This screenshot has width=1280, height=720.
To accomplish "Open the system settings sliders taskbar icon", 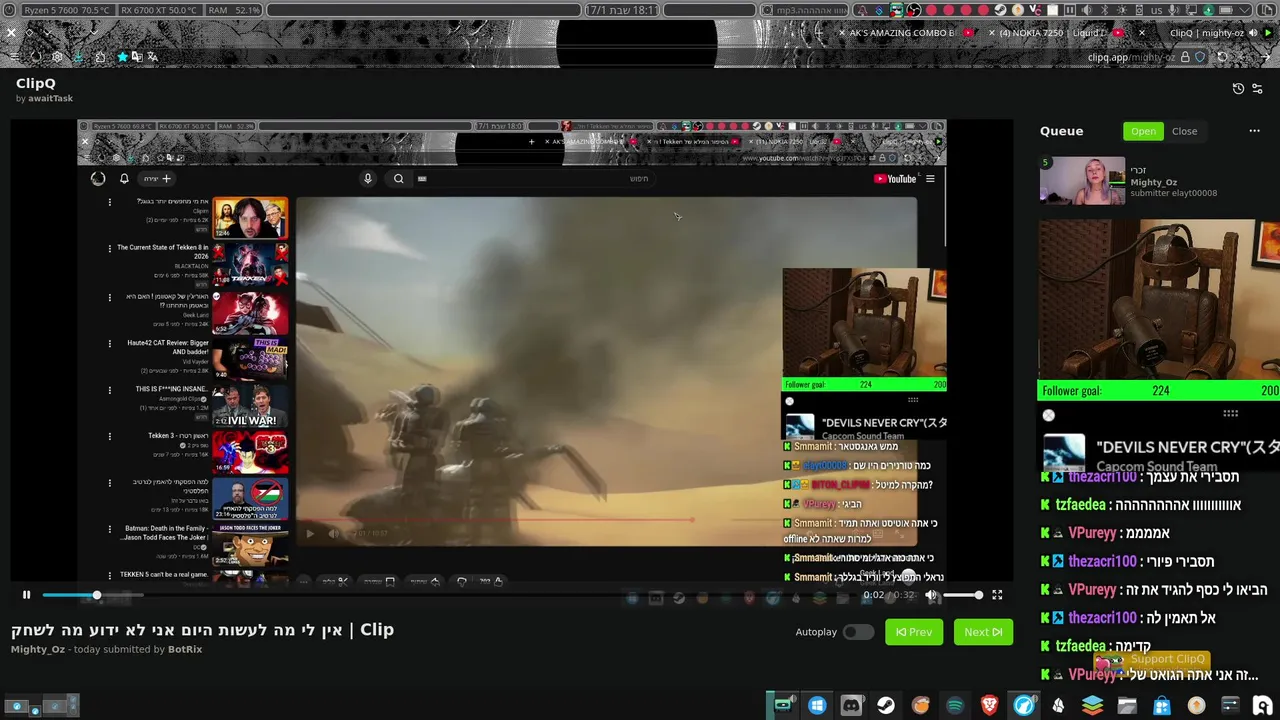I will [1230, 705].
